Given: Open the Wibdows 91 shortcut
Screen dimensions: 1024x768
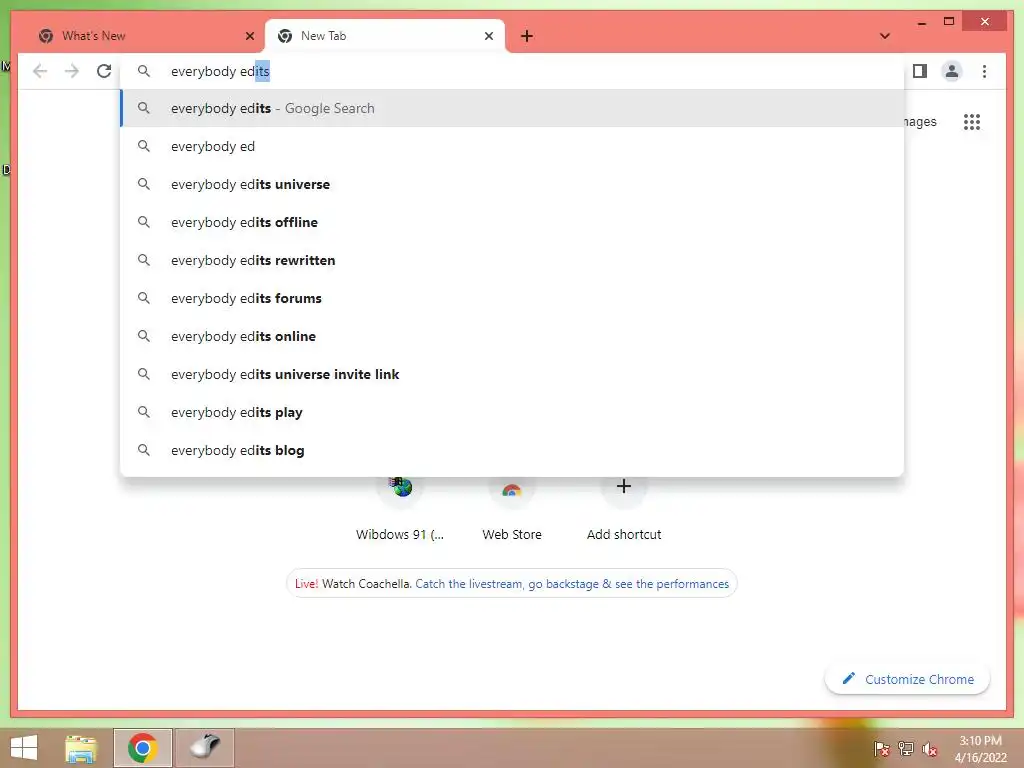Looking at the screenshot, I should tap(400, 509).
